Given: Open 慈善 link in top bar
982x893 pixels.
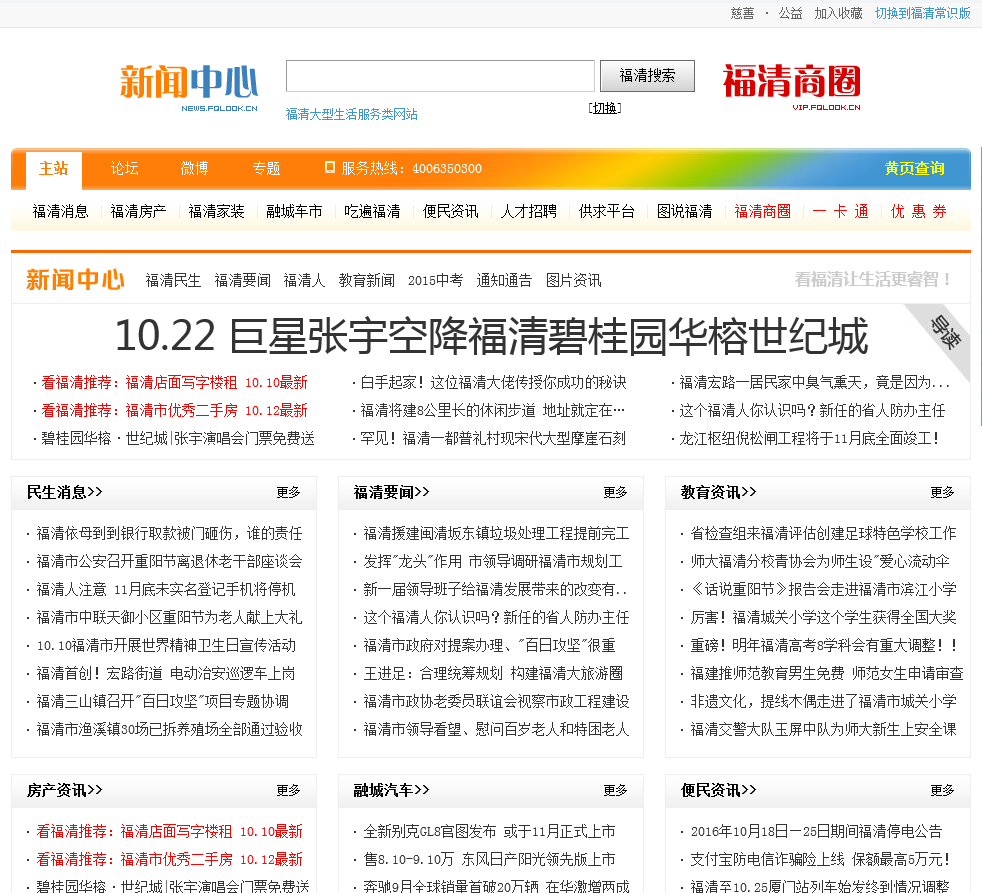Looking at the screenshot, I should (x=742, y=13).
